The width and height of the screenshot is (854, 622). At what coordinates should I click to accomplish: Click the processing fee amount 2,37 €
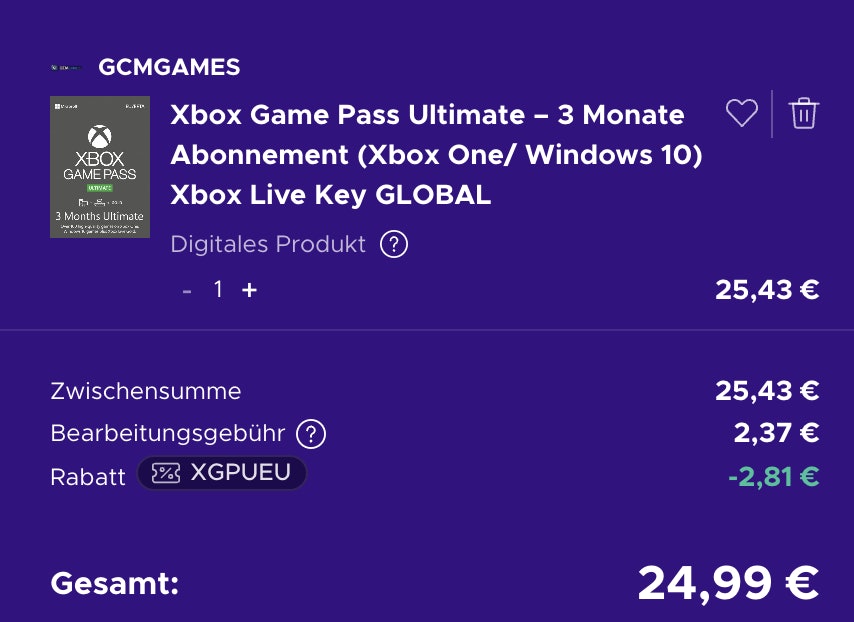[776, 433]
